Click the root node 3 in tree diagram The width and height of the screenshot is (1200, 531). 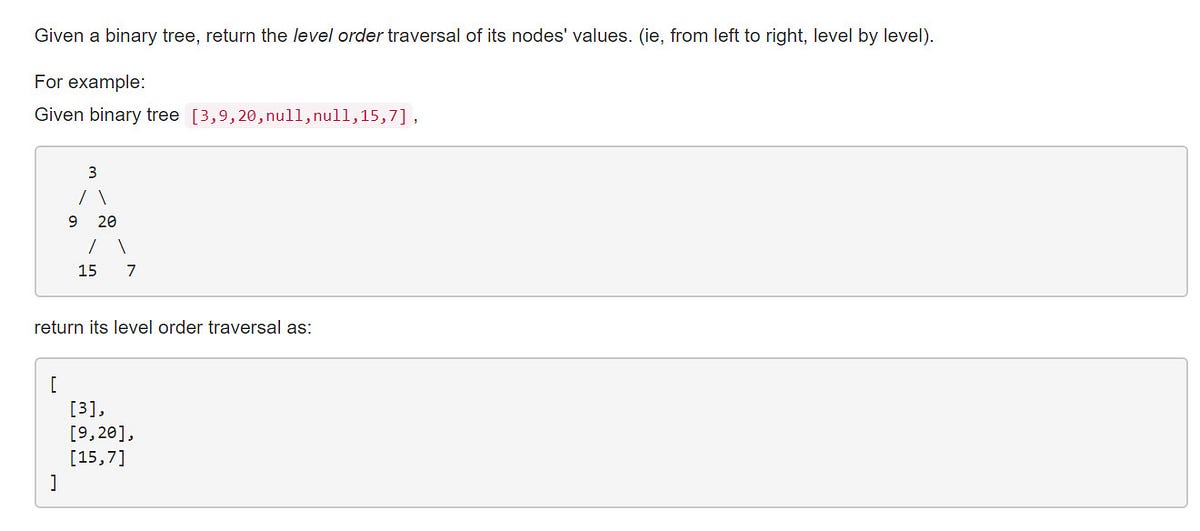92,173
